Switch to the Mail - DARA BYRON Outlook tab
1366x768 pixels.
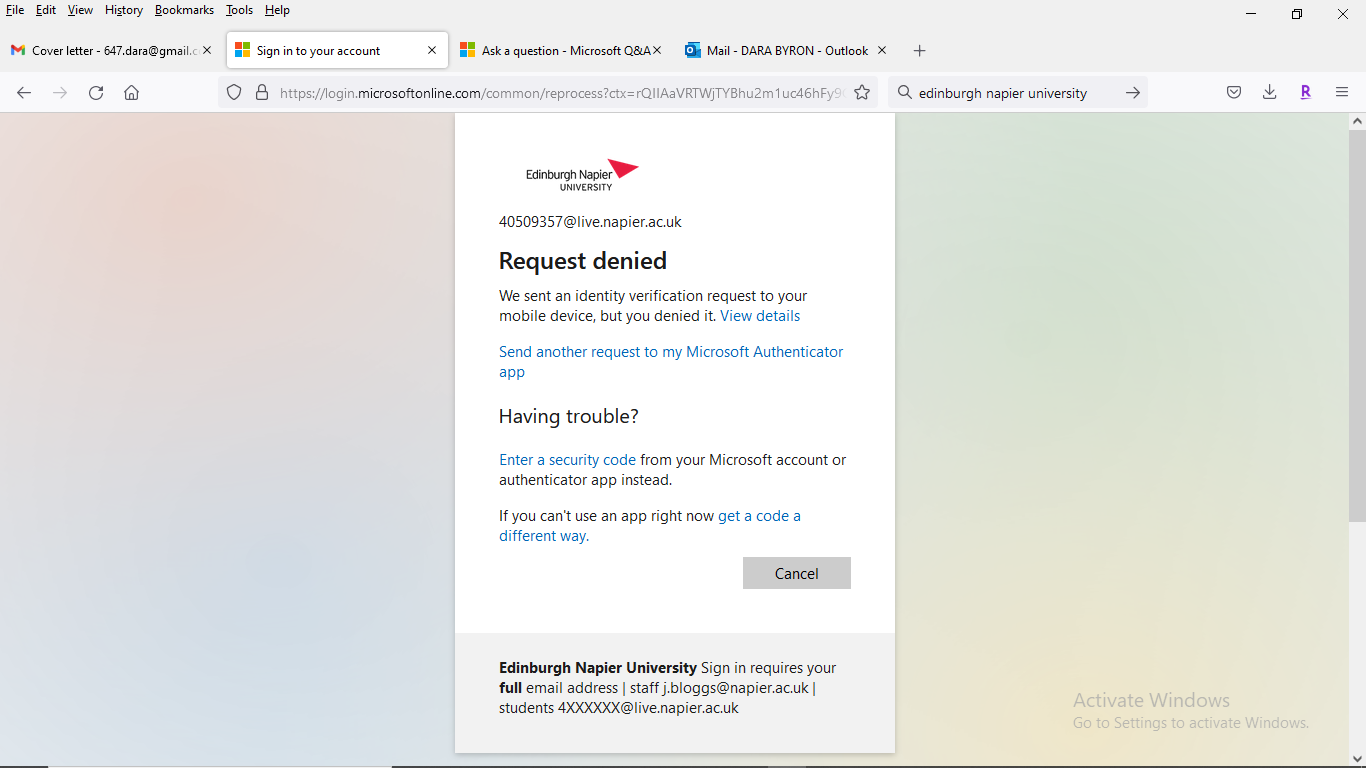click(x=785, y=49)
